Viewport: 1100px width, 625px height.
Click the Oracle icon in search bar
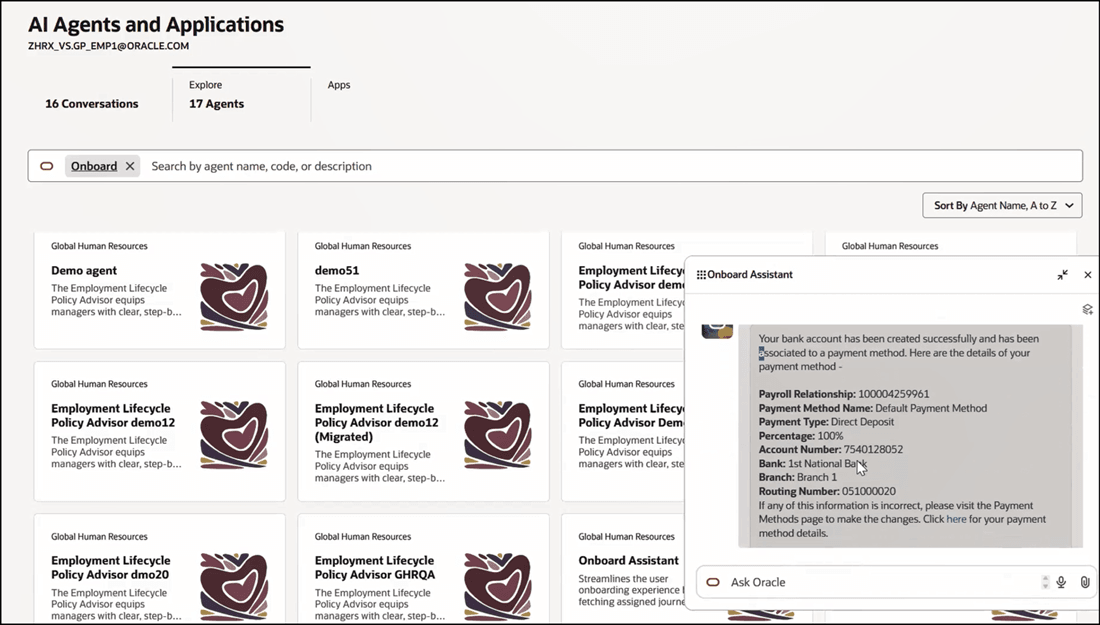[47, 166]
